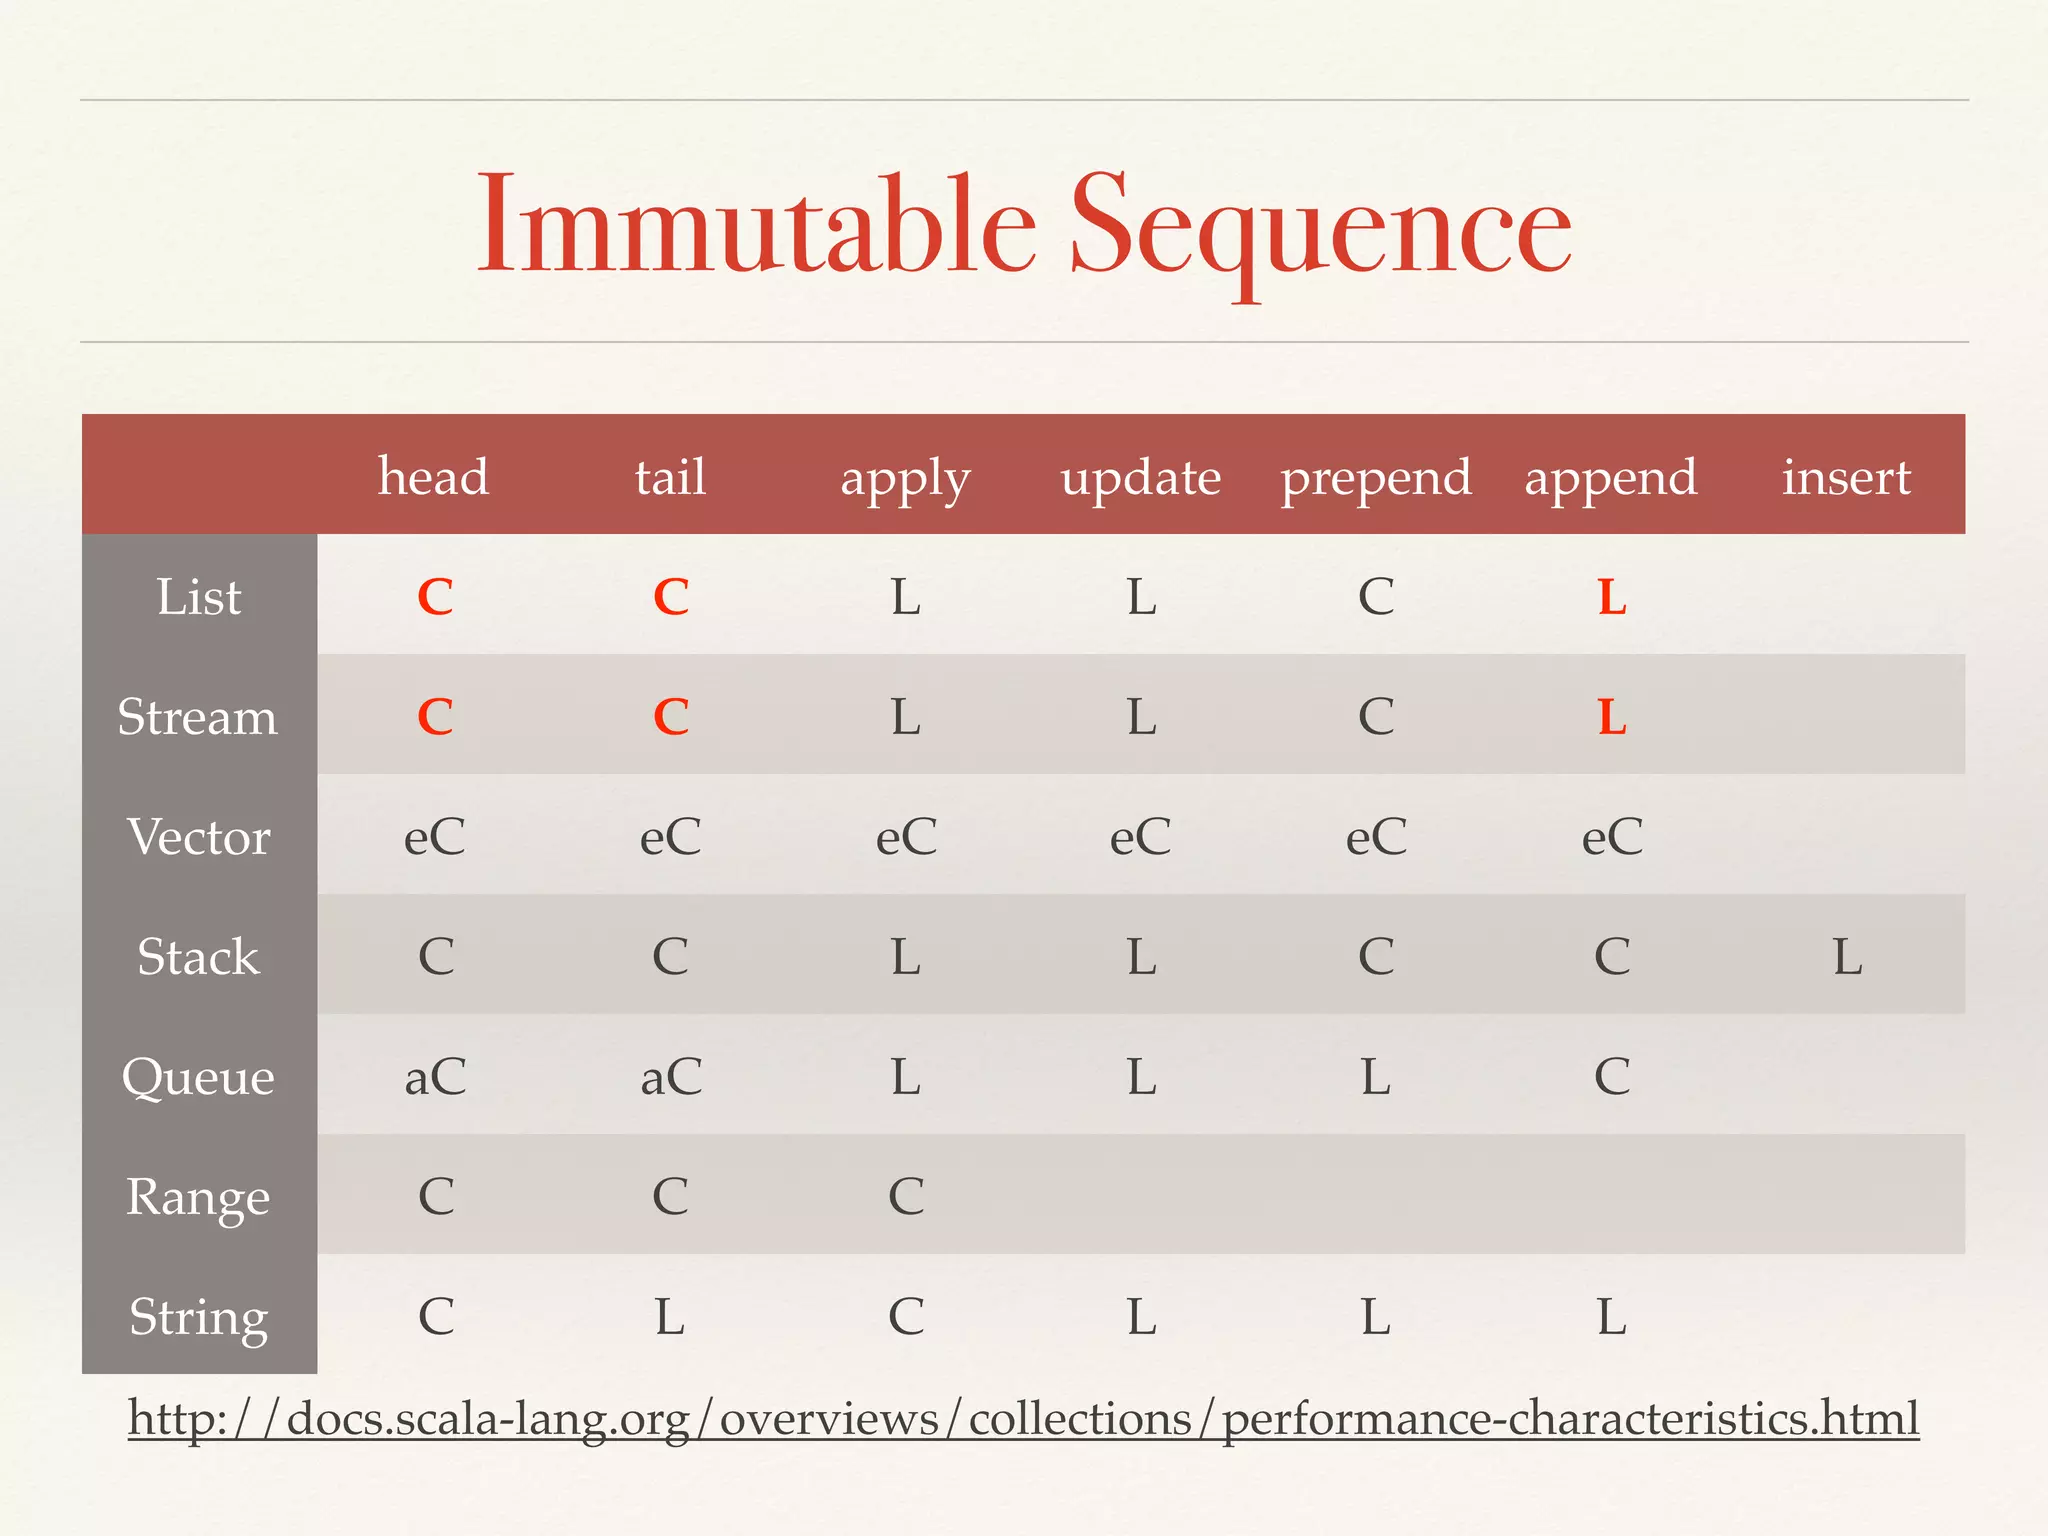Select the prepend column header
The image size is (2048, 1536).
point(1376,478)
